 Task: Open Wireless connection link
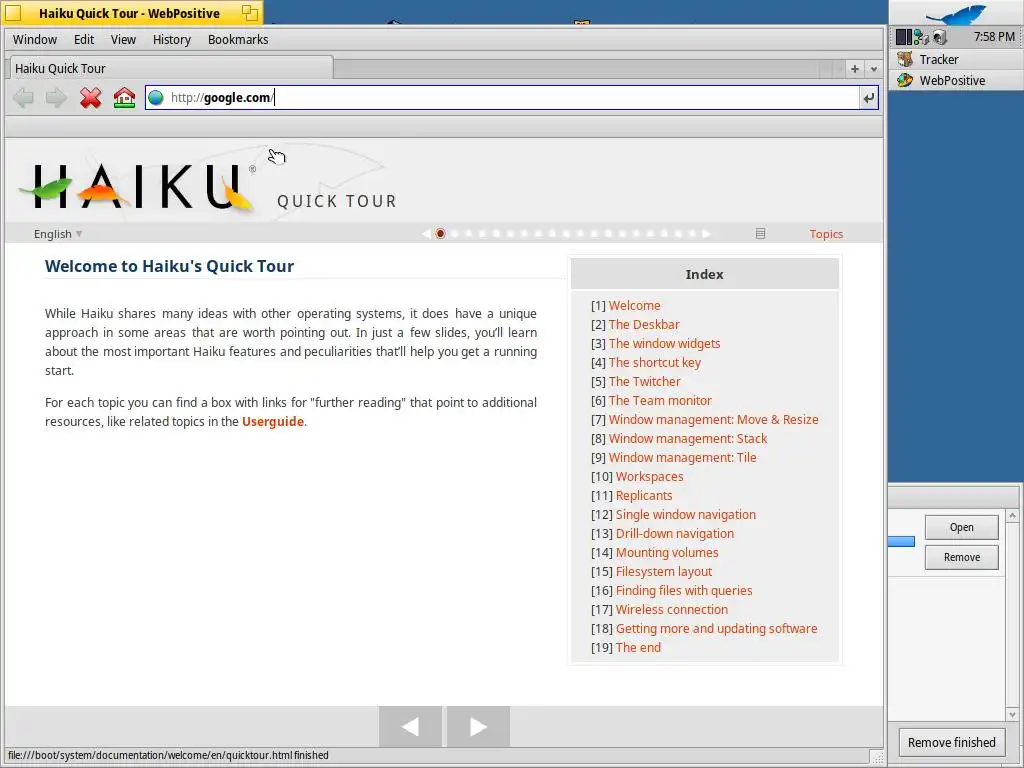[671, 609]
